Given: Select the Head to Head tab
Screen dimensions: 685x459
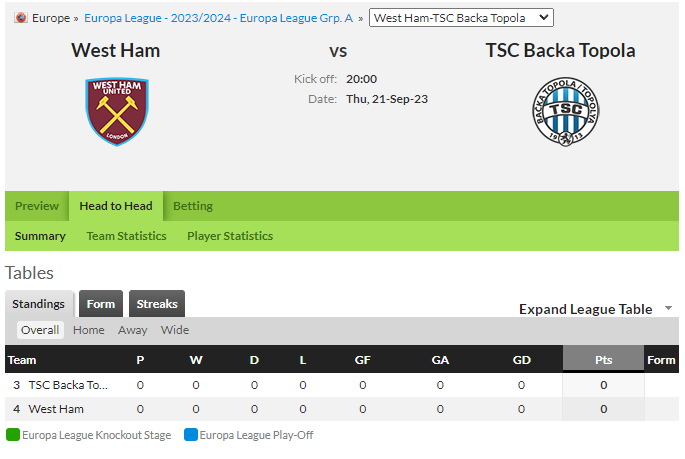Looking at the screenshot, I should coord(116,206).
